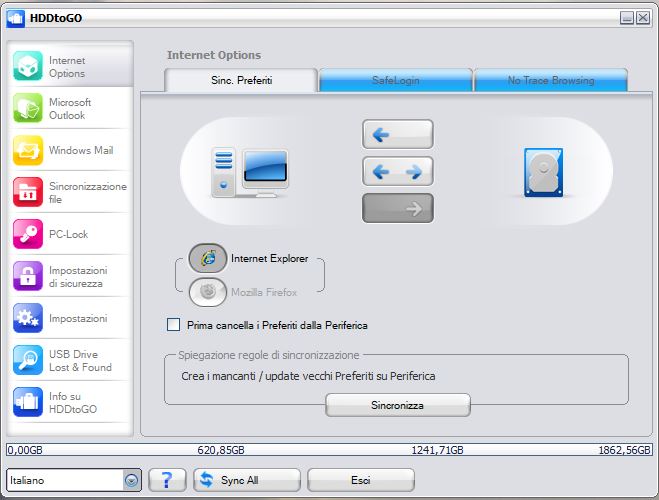Click the Sync All button
The image size is (659, 500).
click(x=247, y=480)
